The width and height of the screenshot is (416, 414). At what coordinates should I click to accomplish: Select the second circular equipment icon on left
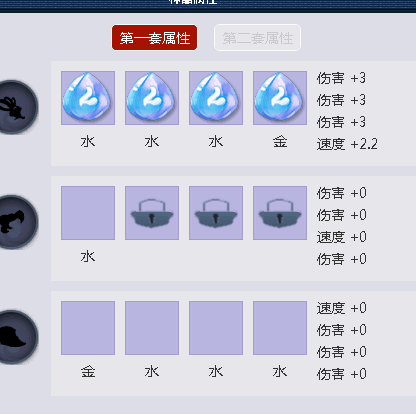(17, 222)
